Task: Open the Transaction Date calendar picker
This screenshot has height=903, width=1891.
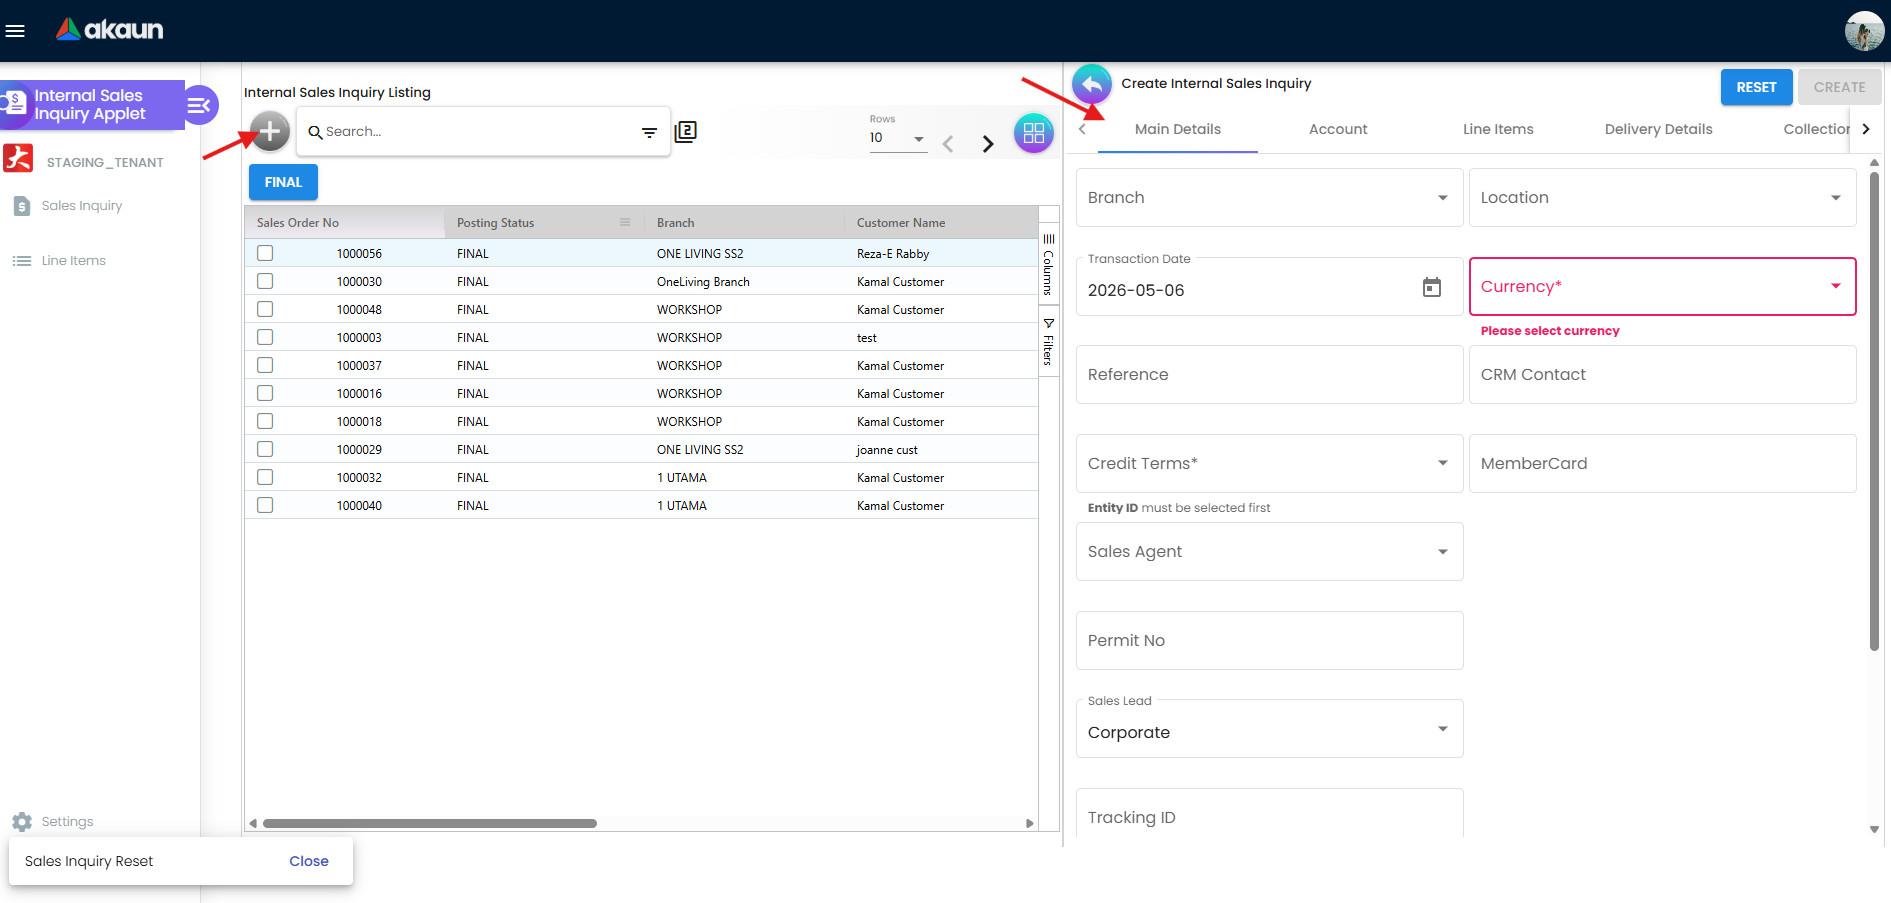Action: click(1432, 288)
